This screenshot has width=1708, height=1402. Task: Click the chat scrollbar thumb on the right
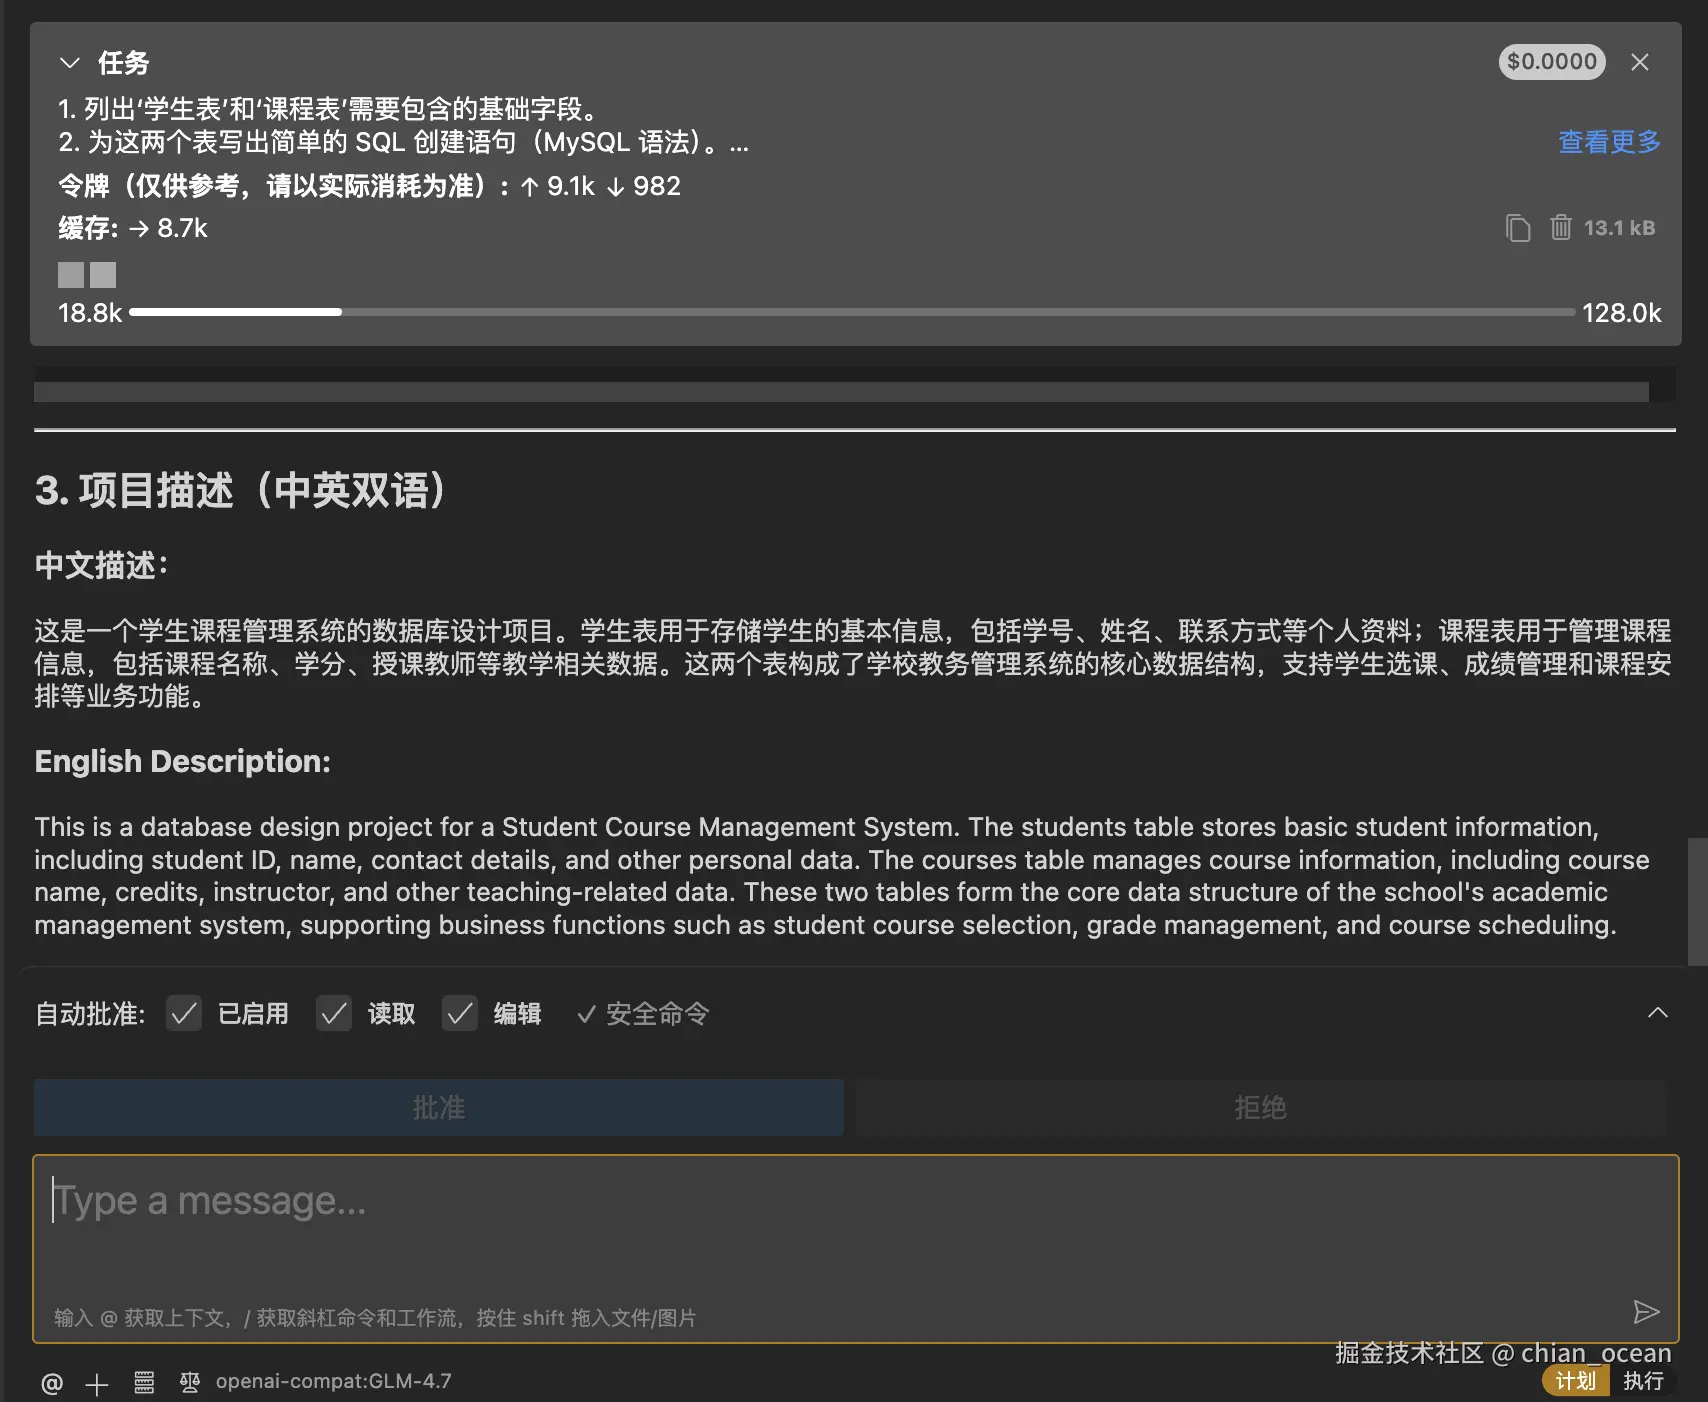(1697, 901)
